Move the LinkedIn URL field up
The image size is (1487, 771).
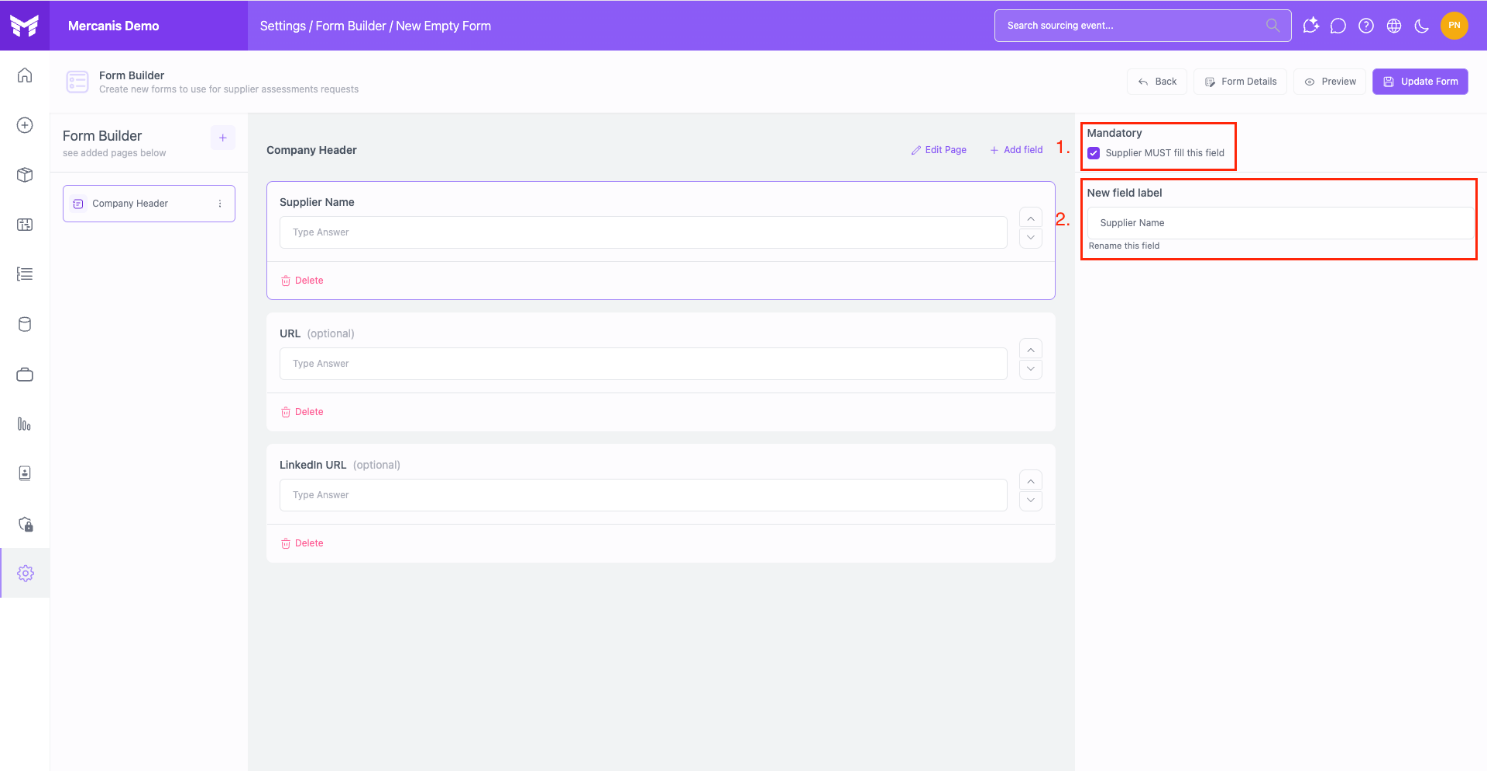tap(1031, 480)
